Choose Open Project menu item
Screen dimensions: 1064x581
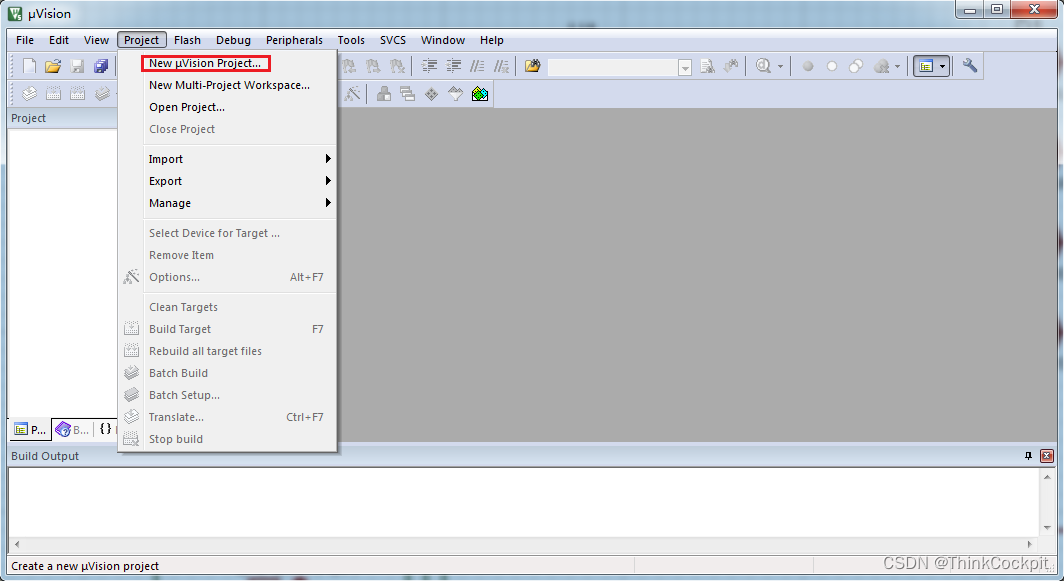click(x=187, y=107)
